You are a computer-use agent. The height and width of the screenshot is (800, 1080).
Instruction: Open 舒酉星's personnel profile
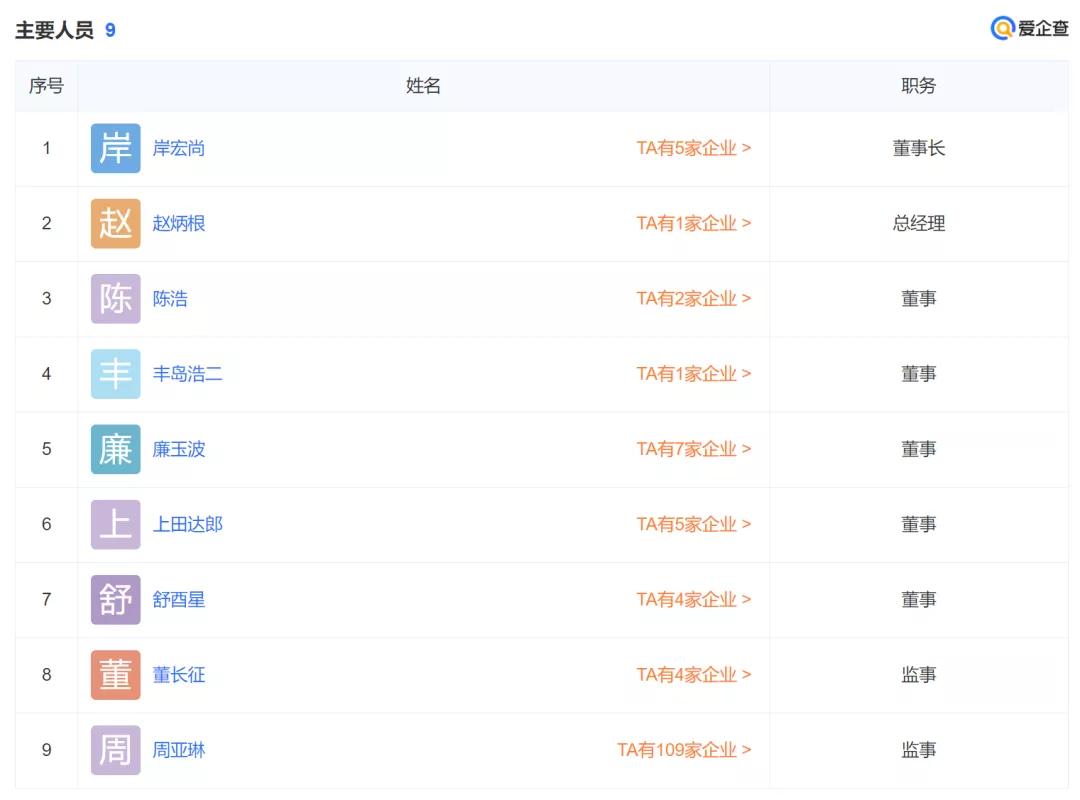[180, 599]
